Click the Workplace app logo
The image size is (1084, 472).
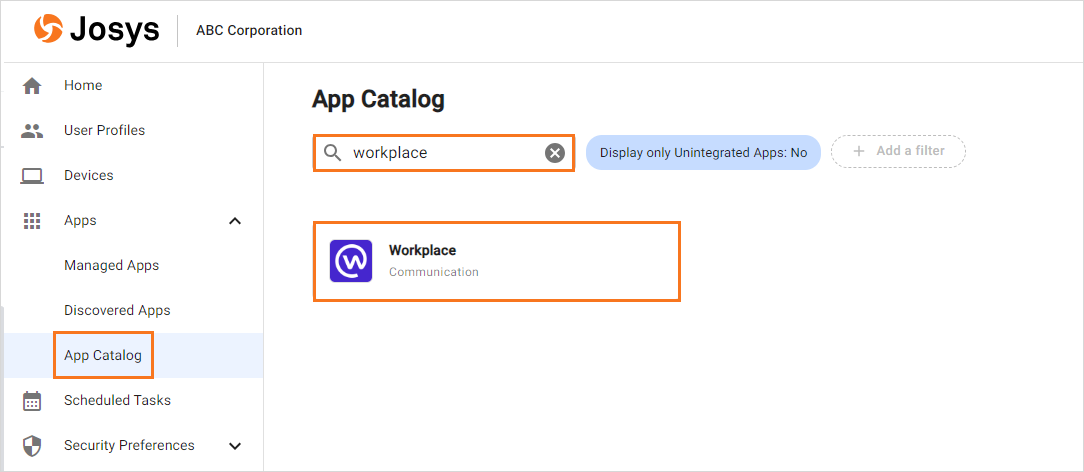[351, 261]
